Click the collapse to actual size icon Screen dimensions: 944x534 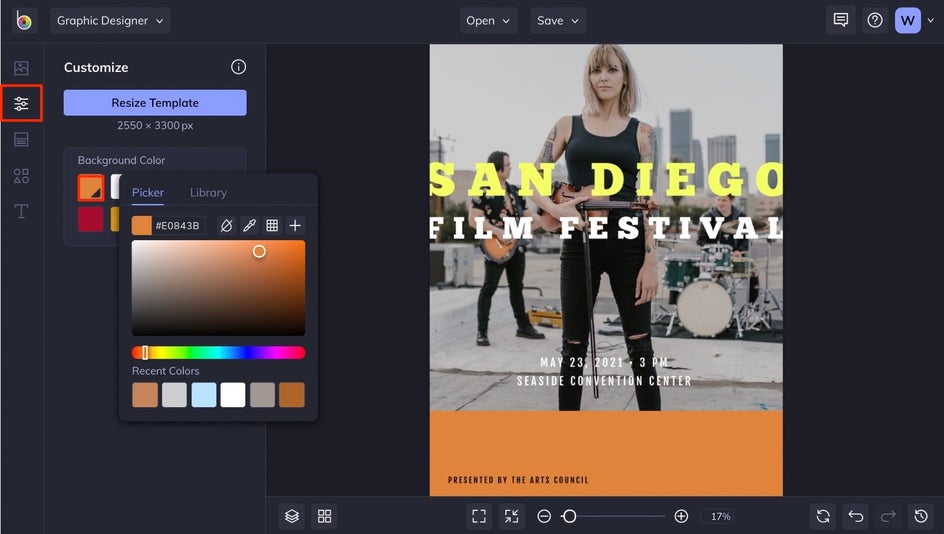point(511,516)
